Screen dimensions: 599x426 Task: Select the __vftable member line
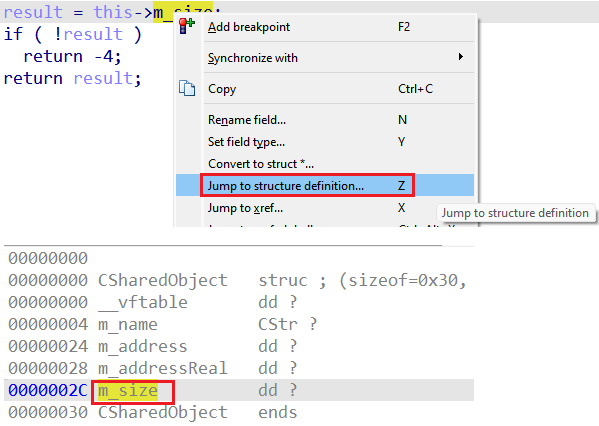(239, 302)
